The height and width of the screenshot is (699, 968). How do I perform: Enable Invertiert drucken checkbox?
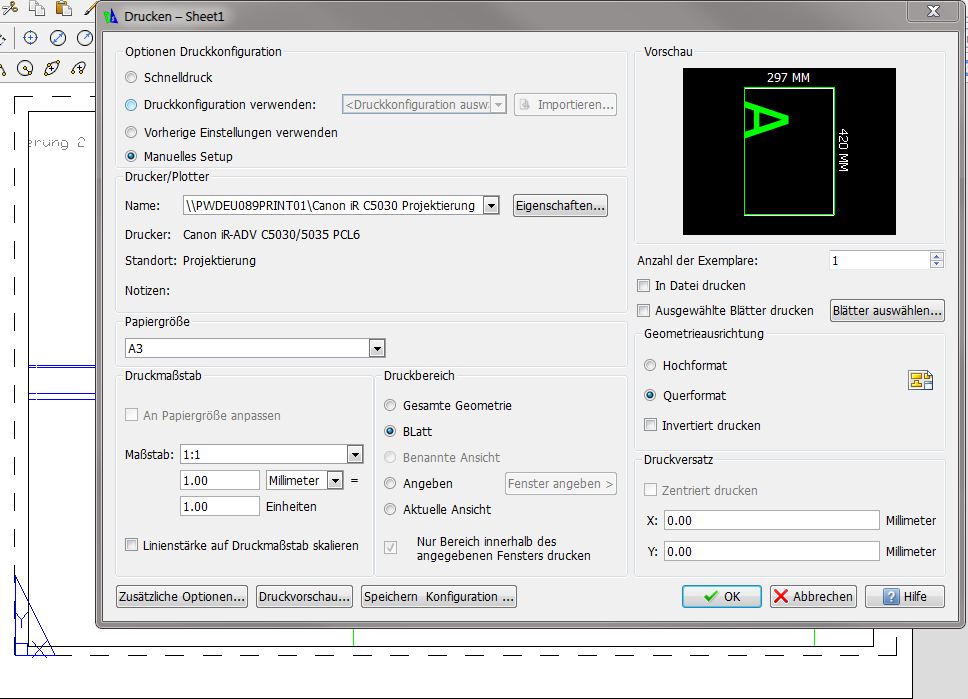tap(650, 425)
